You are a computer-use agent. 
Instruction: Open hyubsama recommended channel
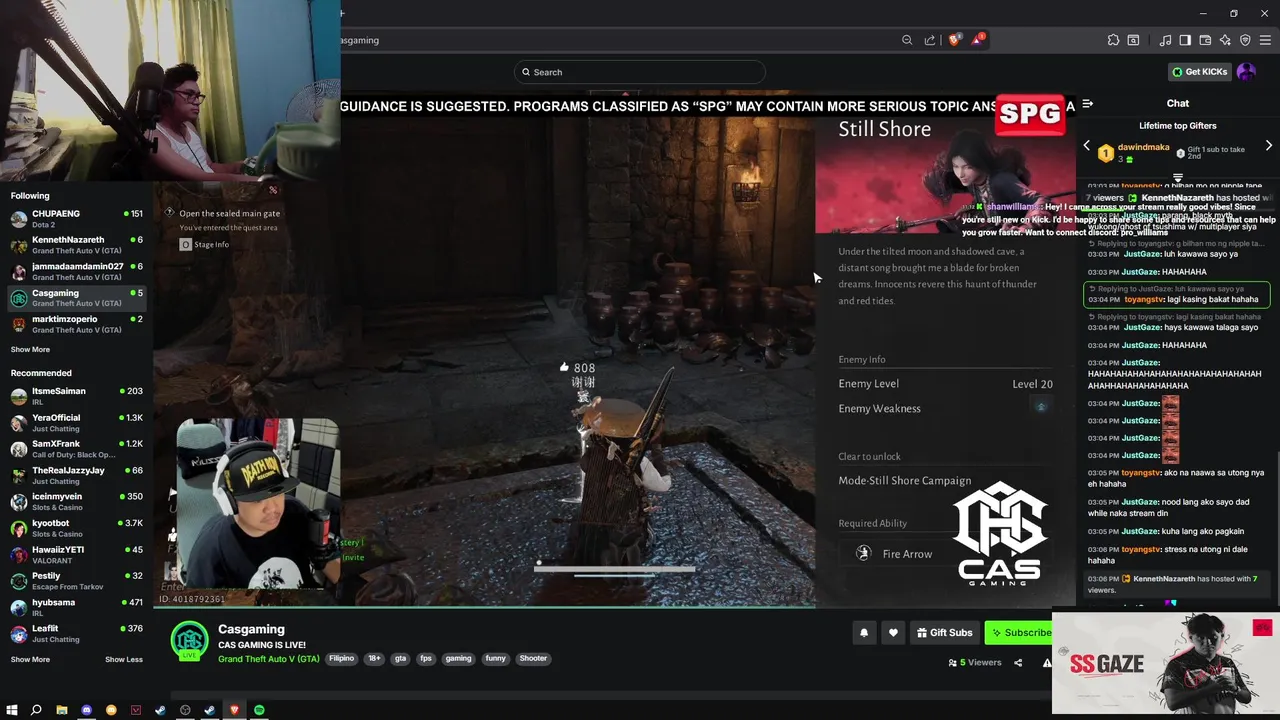(77, 608)
